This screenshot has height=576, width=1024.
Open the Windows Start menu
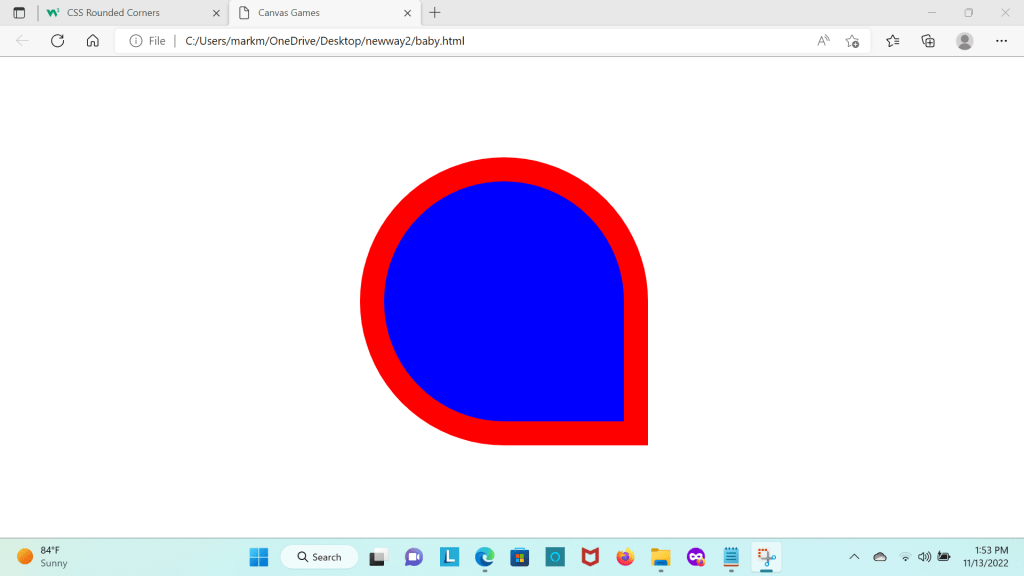(x=259, y=557)
